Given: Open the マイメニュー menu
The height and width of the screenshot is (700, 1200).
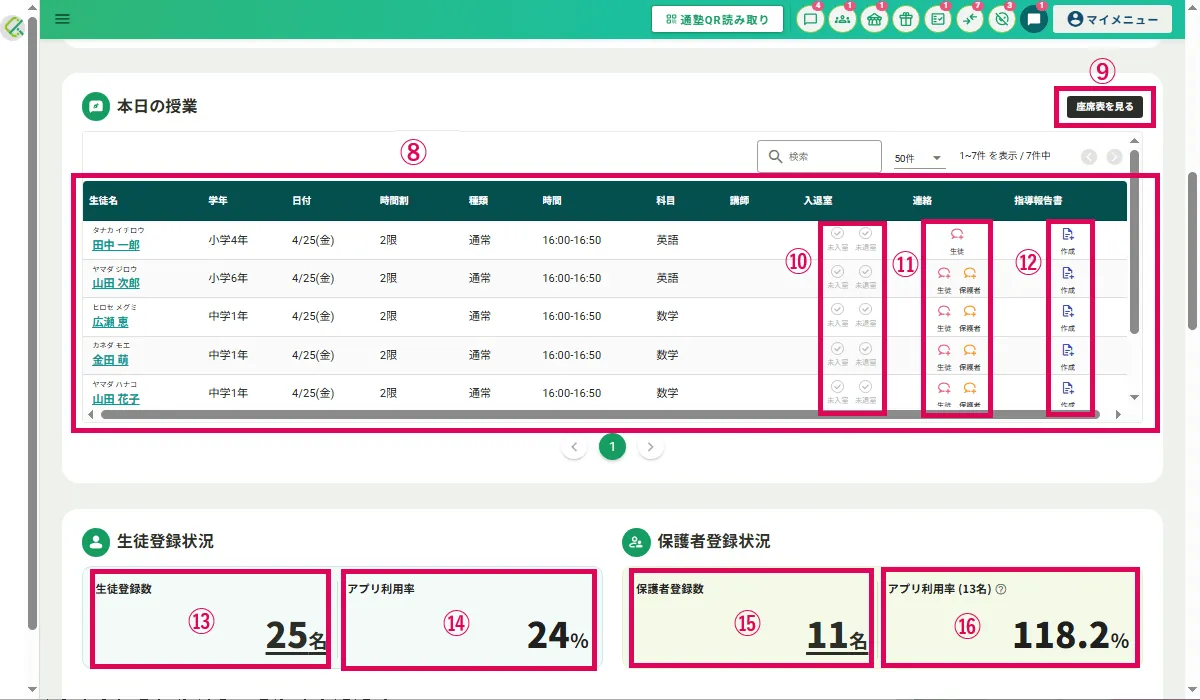Looking at the screenshot, I should 1112,19.
